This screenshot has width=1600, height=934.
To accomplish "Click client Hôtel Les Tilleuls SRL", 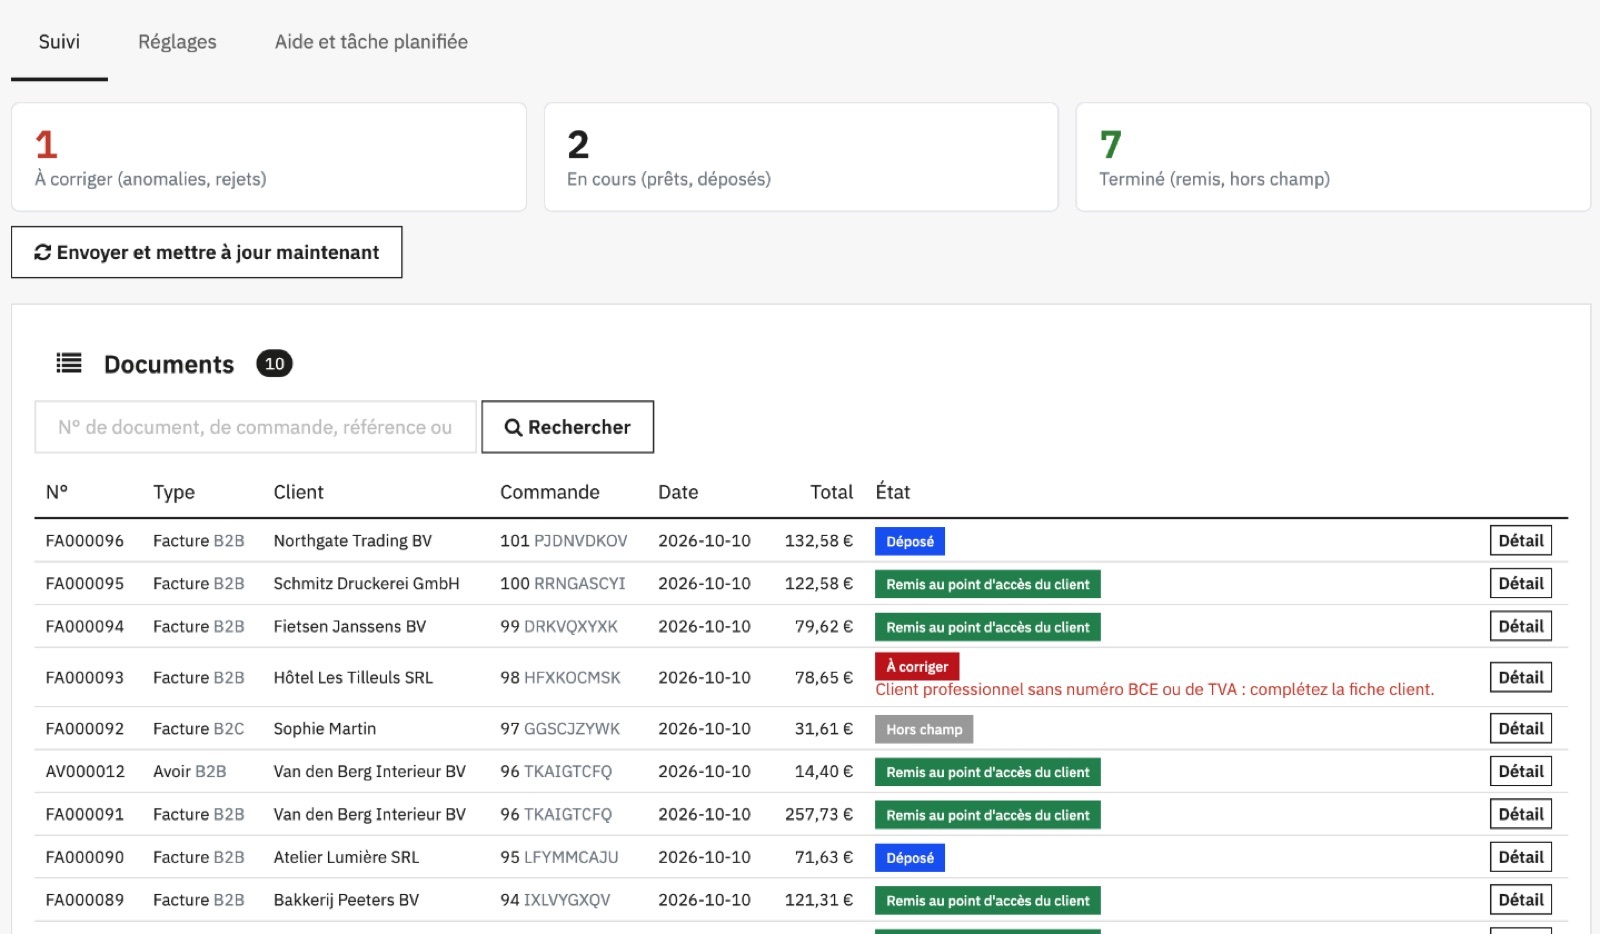I will click(353, 678).
